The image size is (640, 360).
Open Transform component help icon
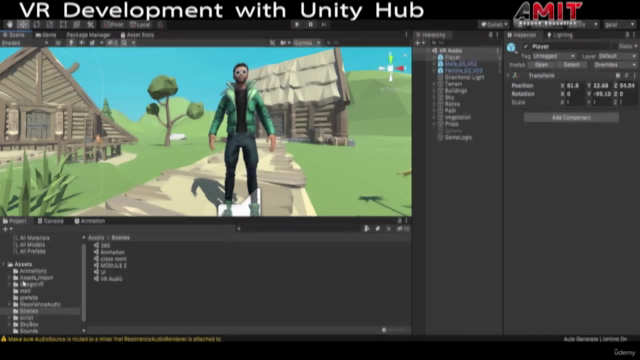click(618, 76)
